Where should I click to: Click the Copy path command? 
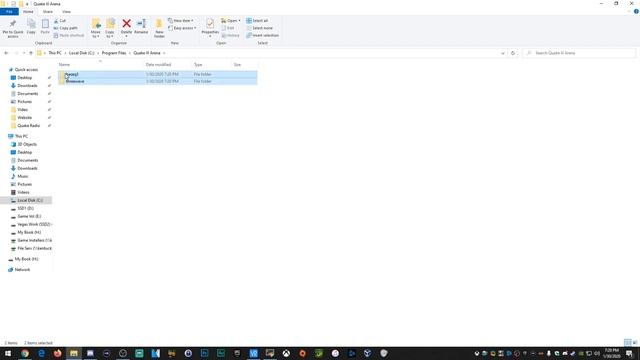pyautogui.click(x=66, y=28)
